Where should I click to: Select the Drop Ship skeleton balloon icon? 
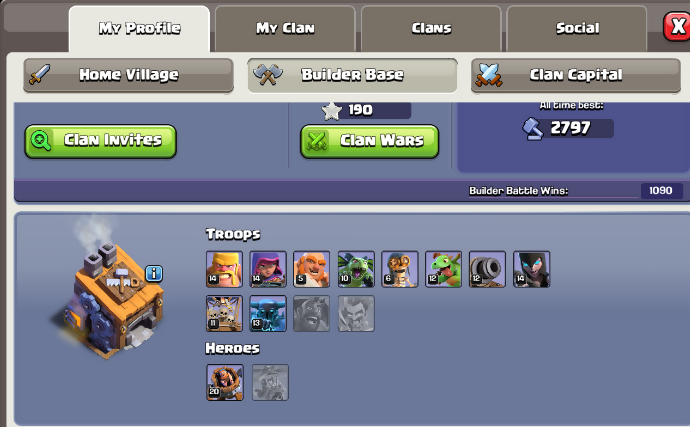(x=224, y=313)
